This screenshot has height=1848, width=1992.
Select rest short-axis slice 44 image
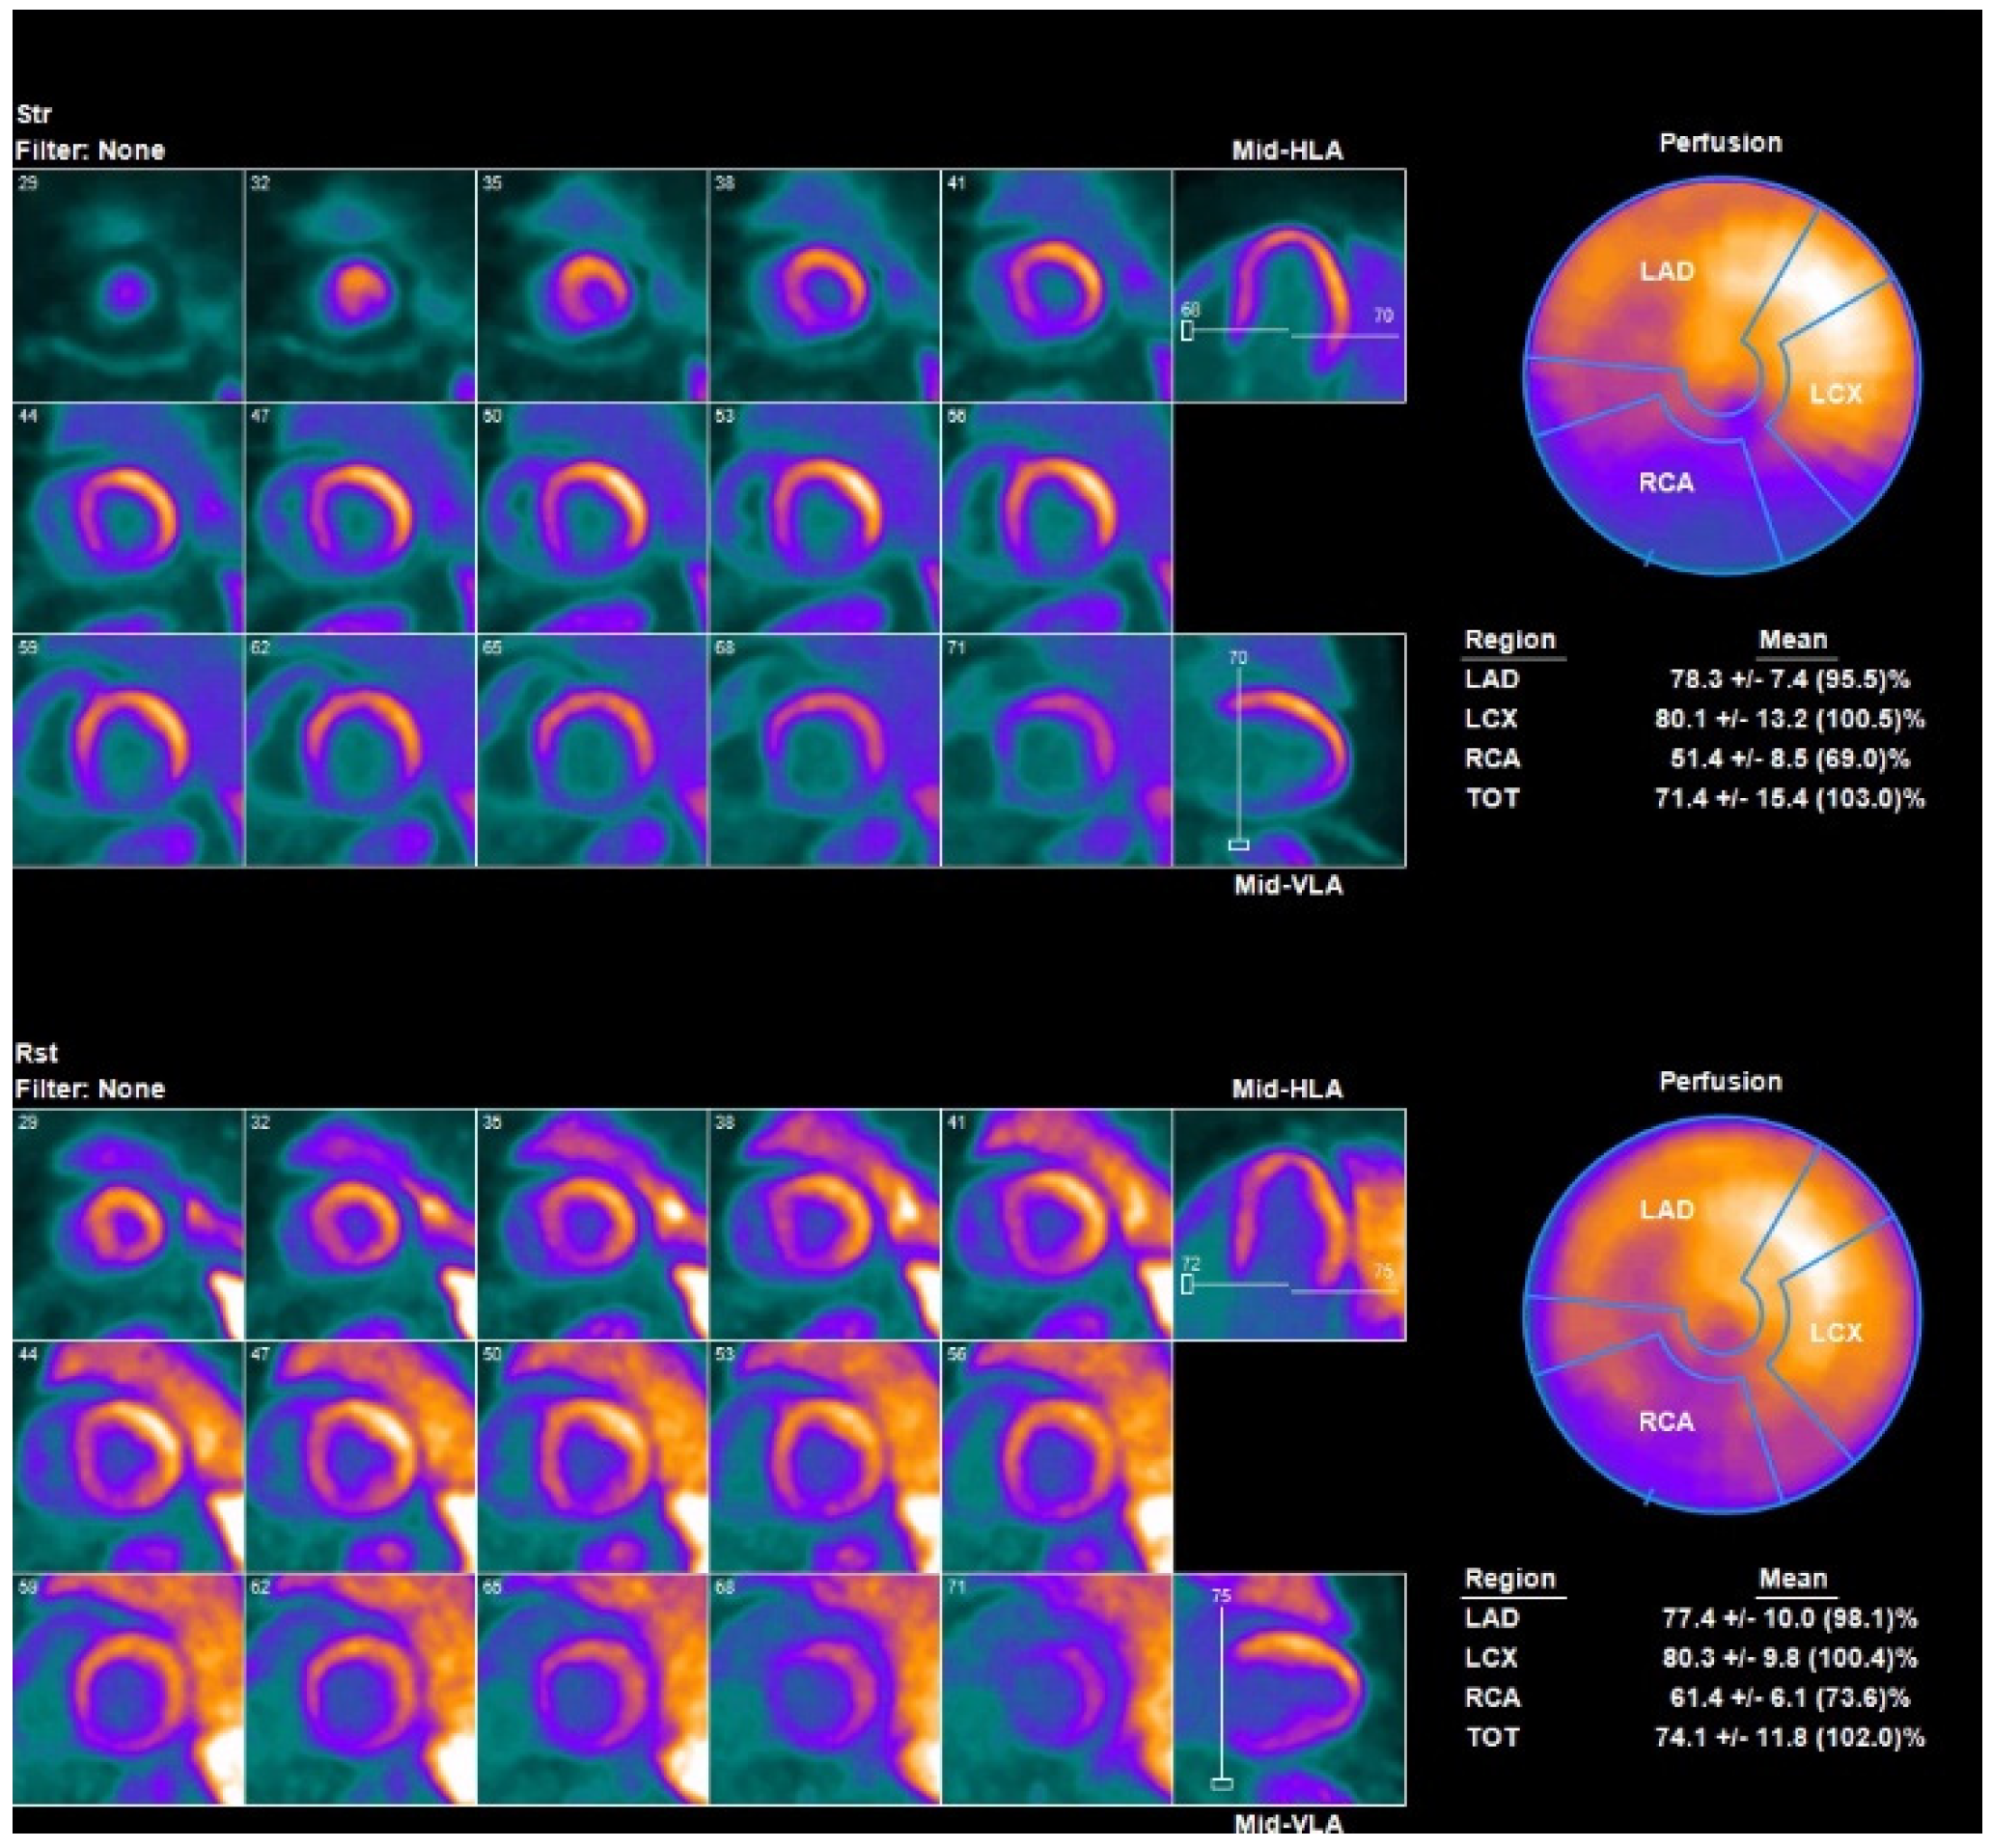(x=128, y=1456)
